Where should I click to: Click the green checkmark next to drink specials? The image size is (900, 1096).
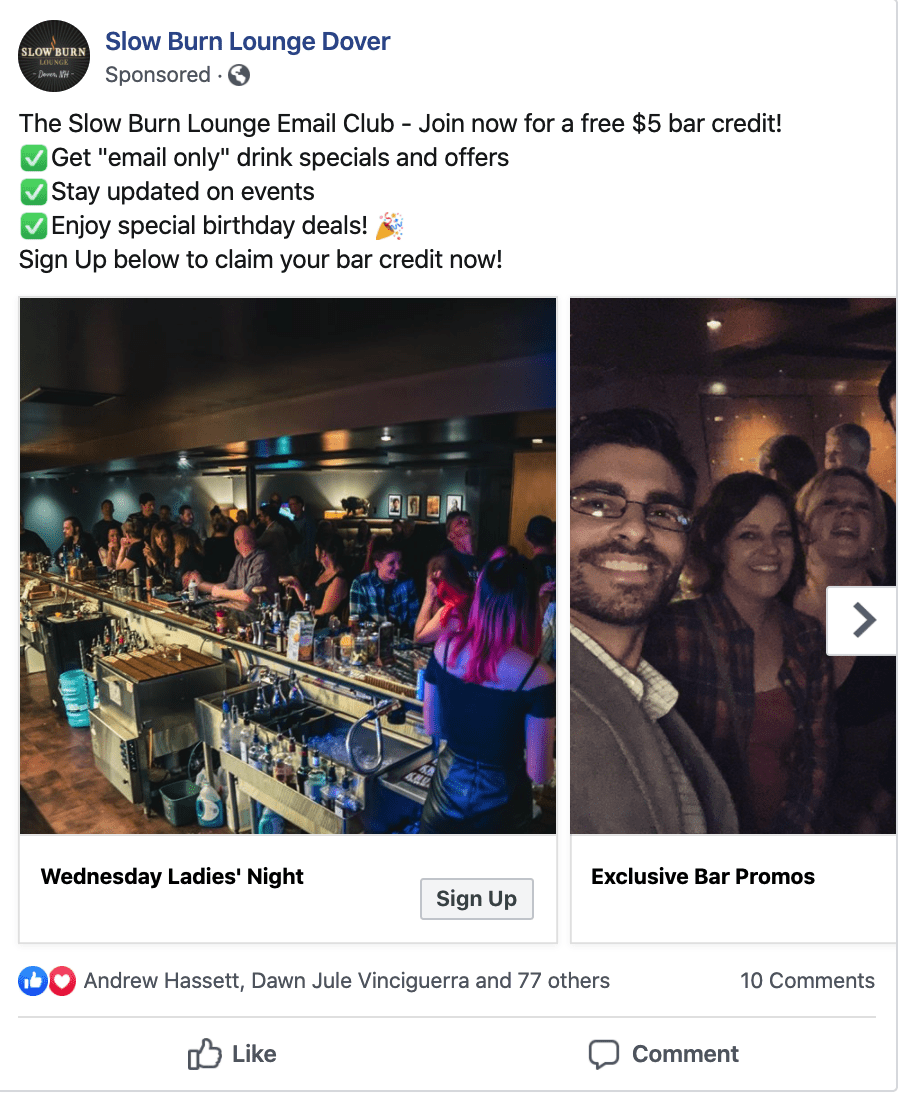pyautogui.click(x=34, y=158)
